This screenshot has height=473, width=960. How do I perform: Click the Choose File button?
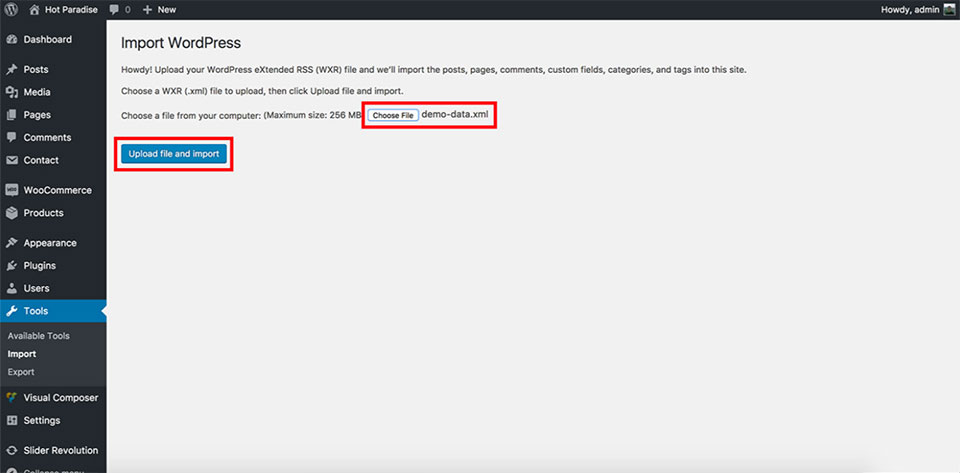tap(393, 115)
